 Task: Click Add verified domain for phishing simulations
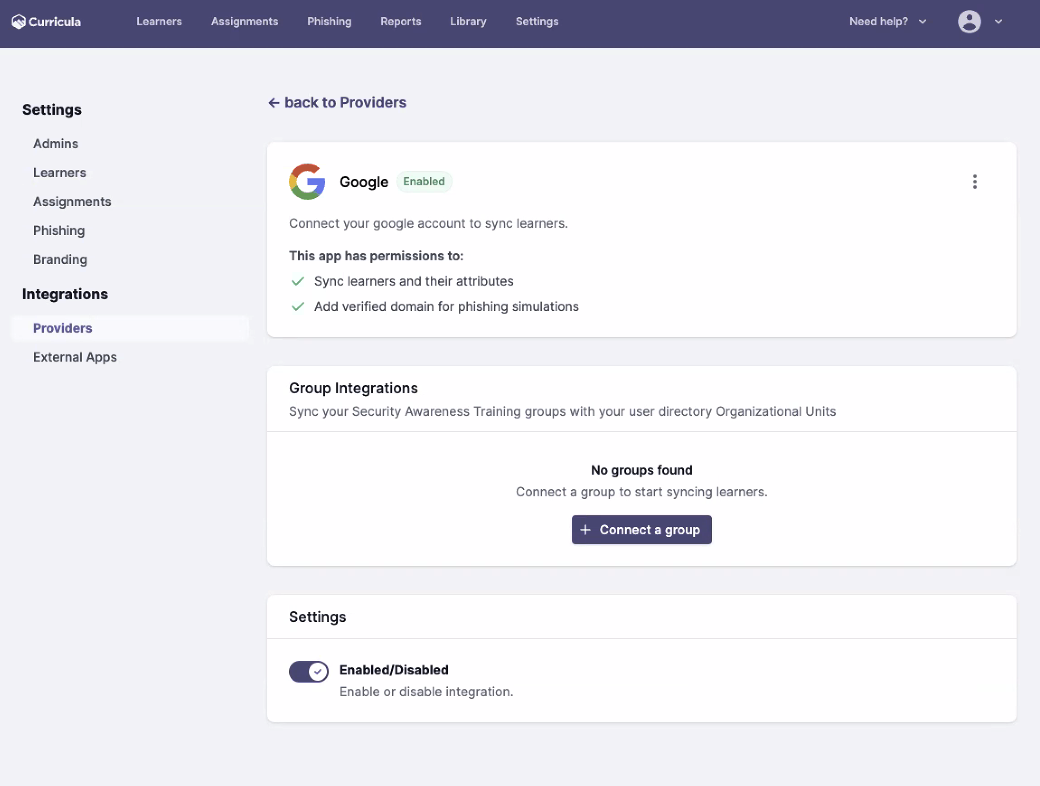[446, 306]
